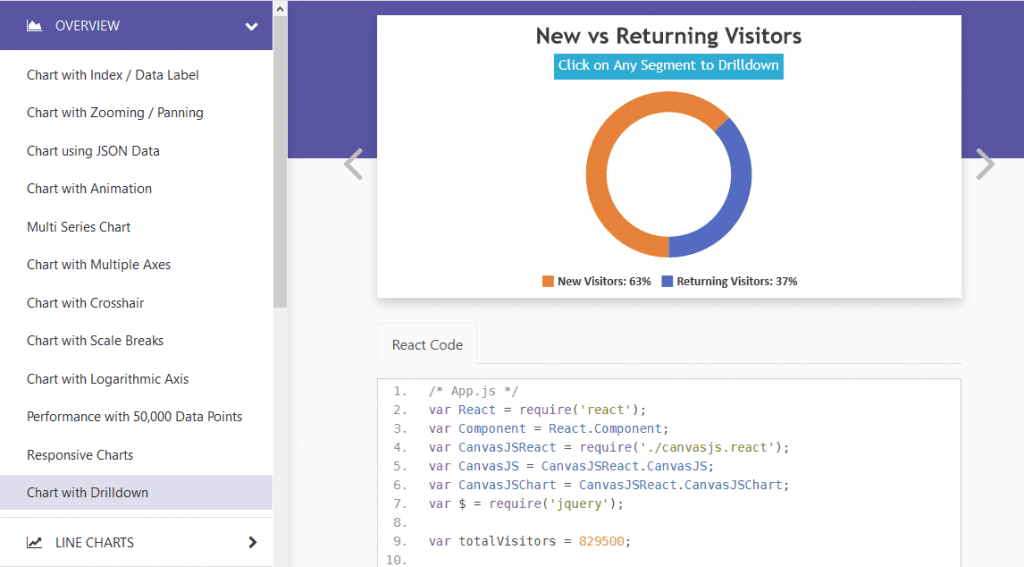Click the New vs Returning Visitors title
This screenshot has width=1024, height=567.
tap(669, 36)
